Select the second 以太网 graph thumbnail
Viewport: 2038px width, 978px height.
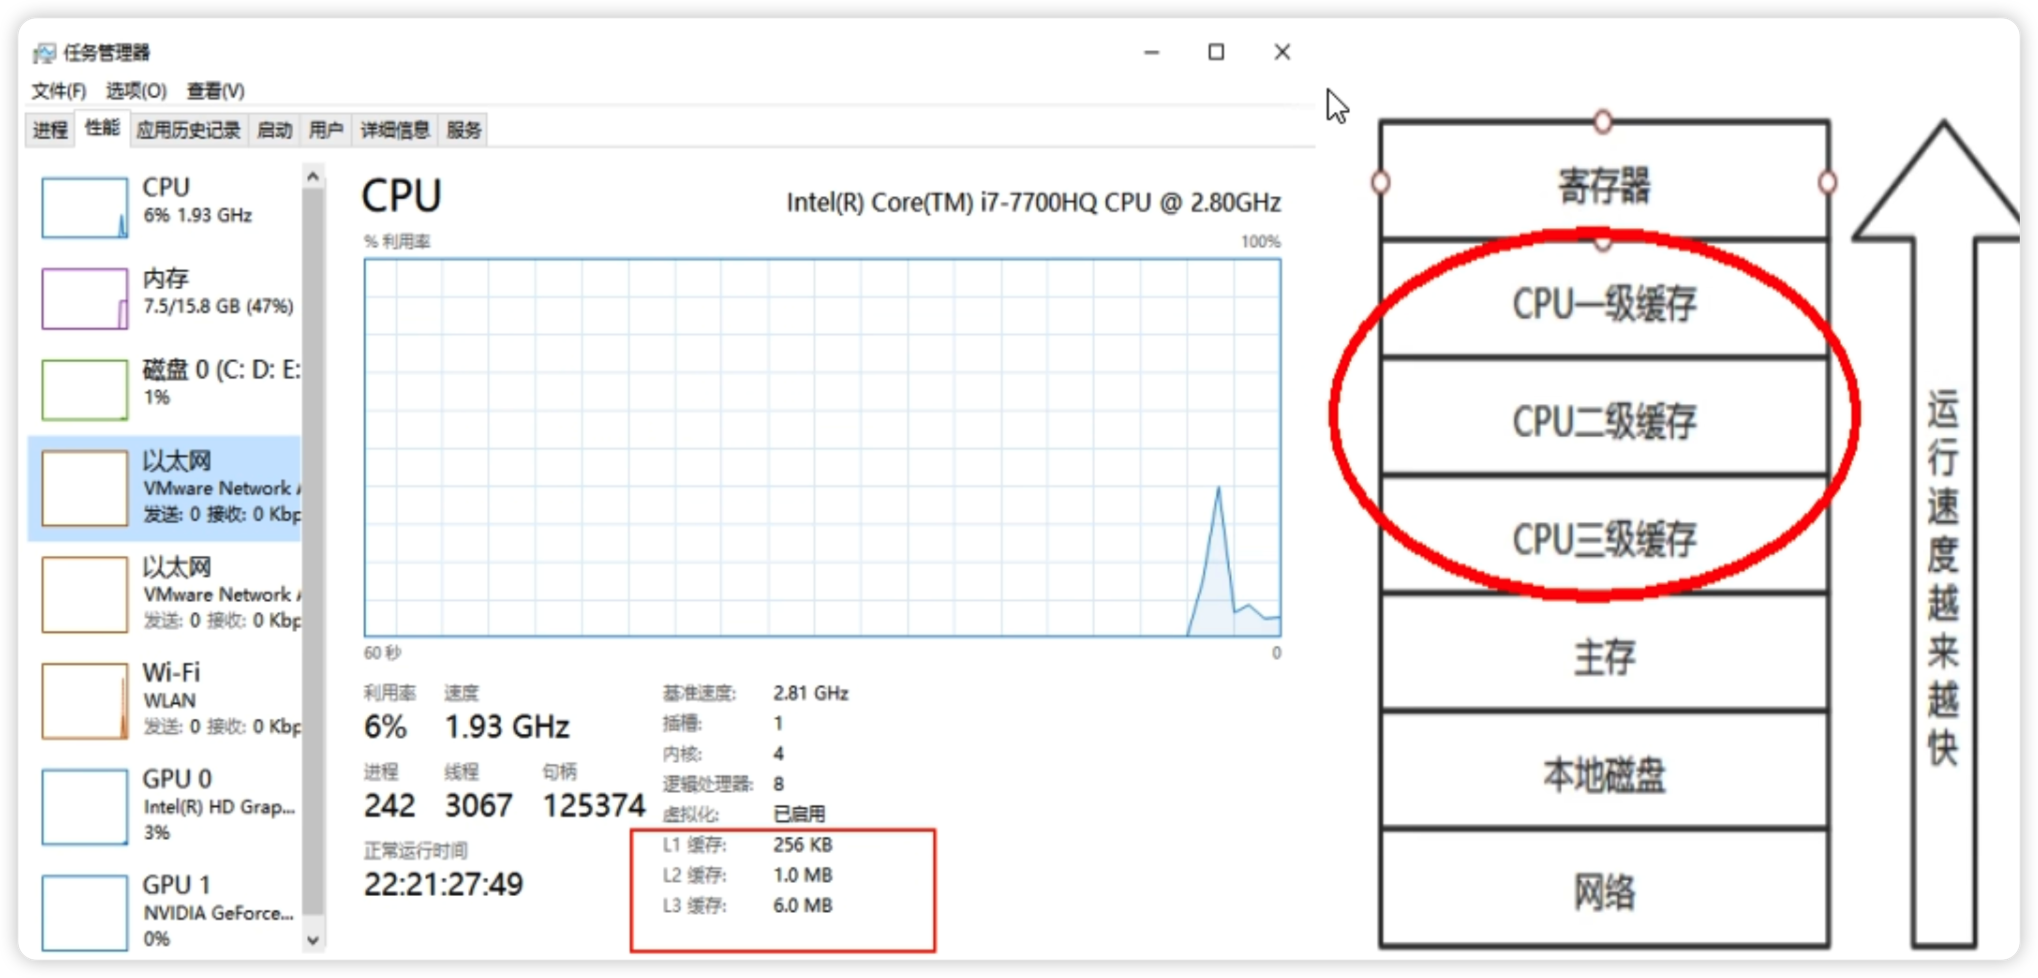pos(85,594)
